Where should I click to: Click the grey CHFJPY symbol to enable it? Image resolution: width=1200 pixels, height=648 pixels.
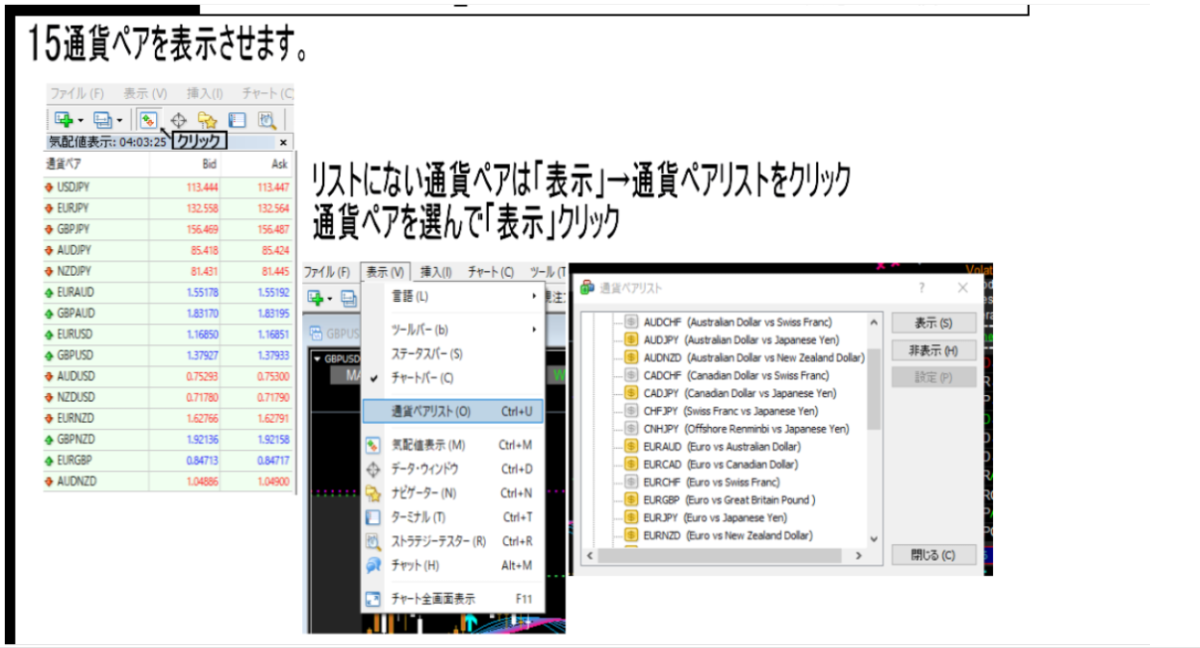[631, 411]
